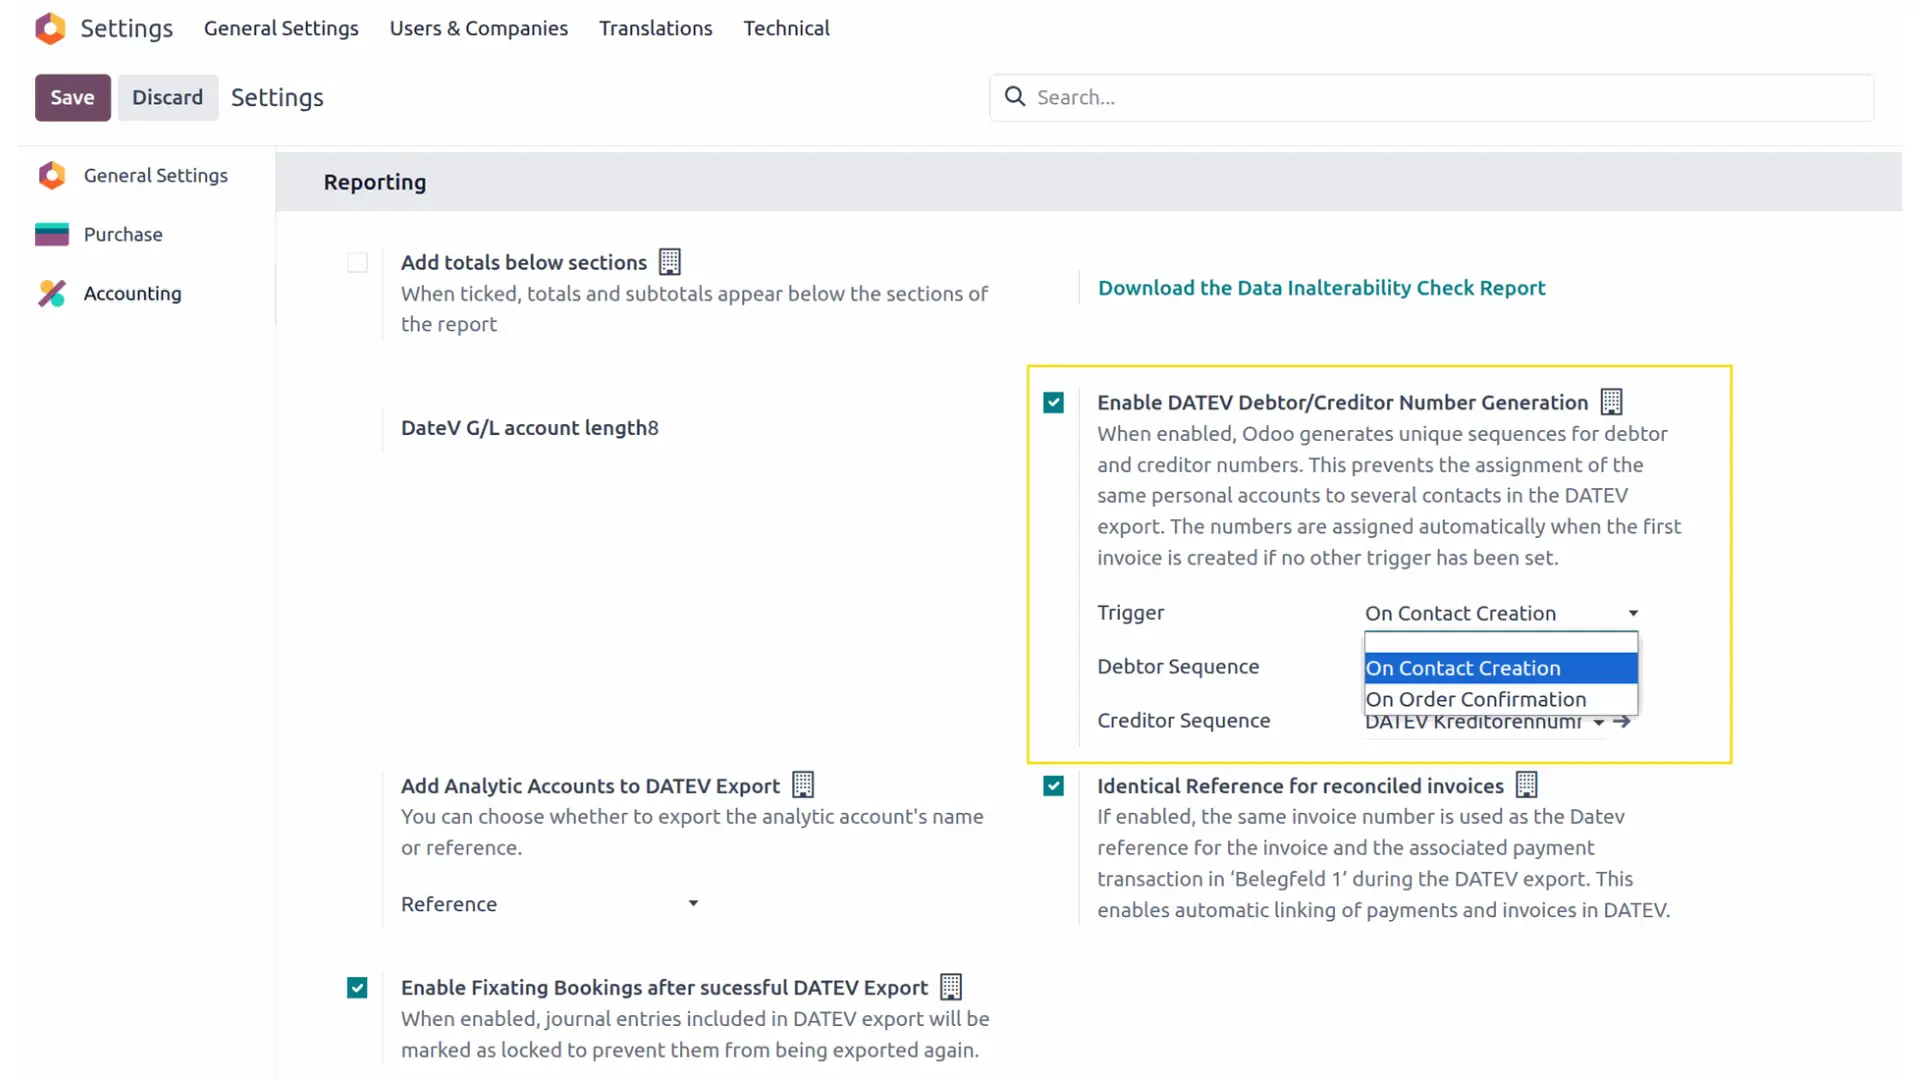This screenshot has height=1080, width=1920.
Task: Select On Order Confirmation from the Trigger dropdown
Action: tap(1476, 699)
